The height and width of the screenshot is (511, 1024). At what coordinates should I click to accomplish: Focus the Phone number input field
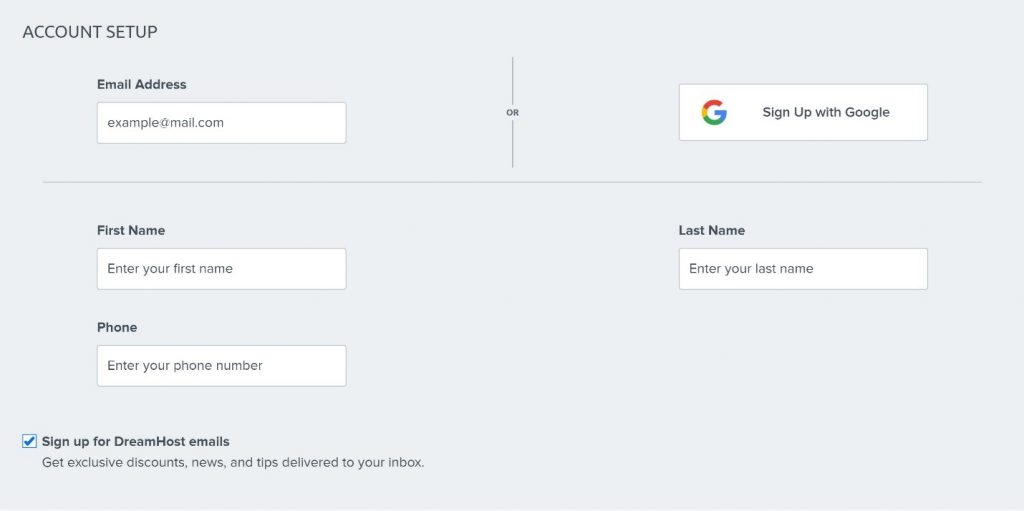[221, 365]
